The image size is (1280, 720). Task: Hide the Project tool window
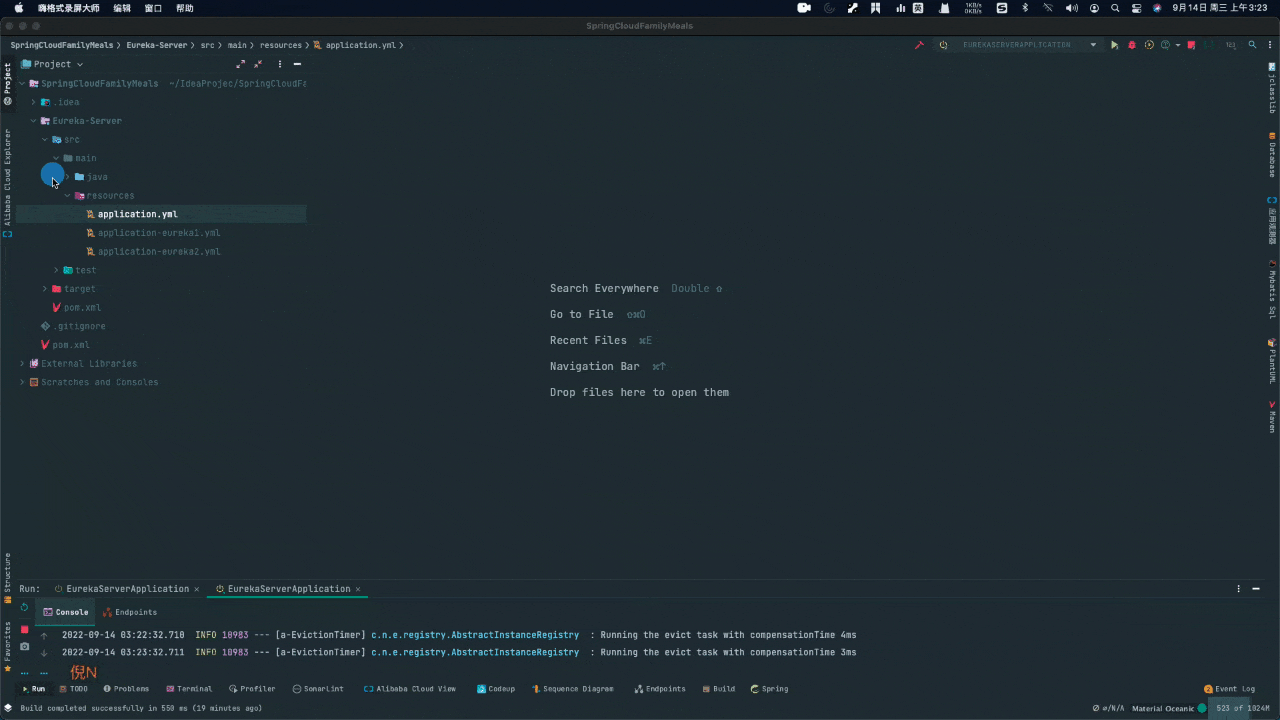point(297,64)
